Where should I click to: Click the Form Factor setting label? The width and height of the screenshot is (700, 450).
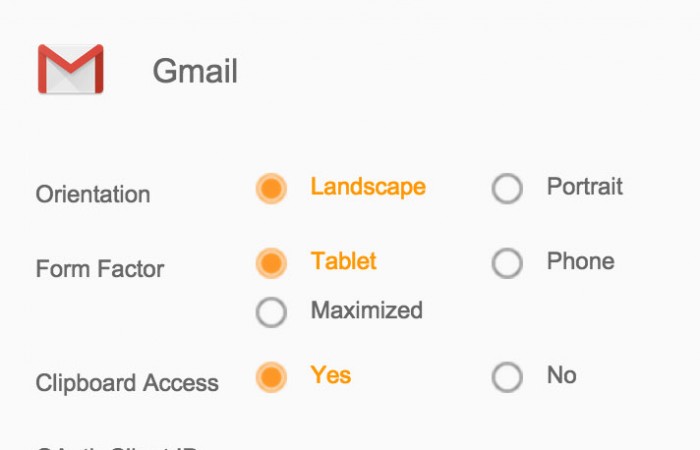100,270
